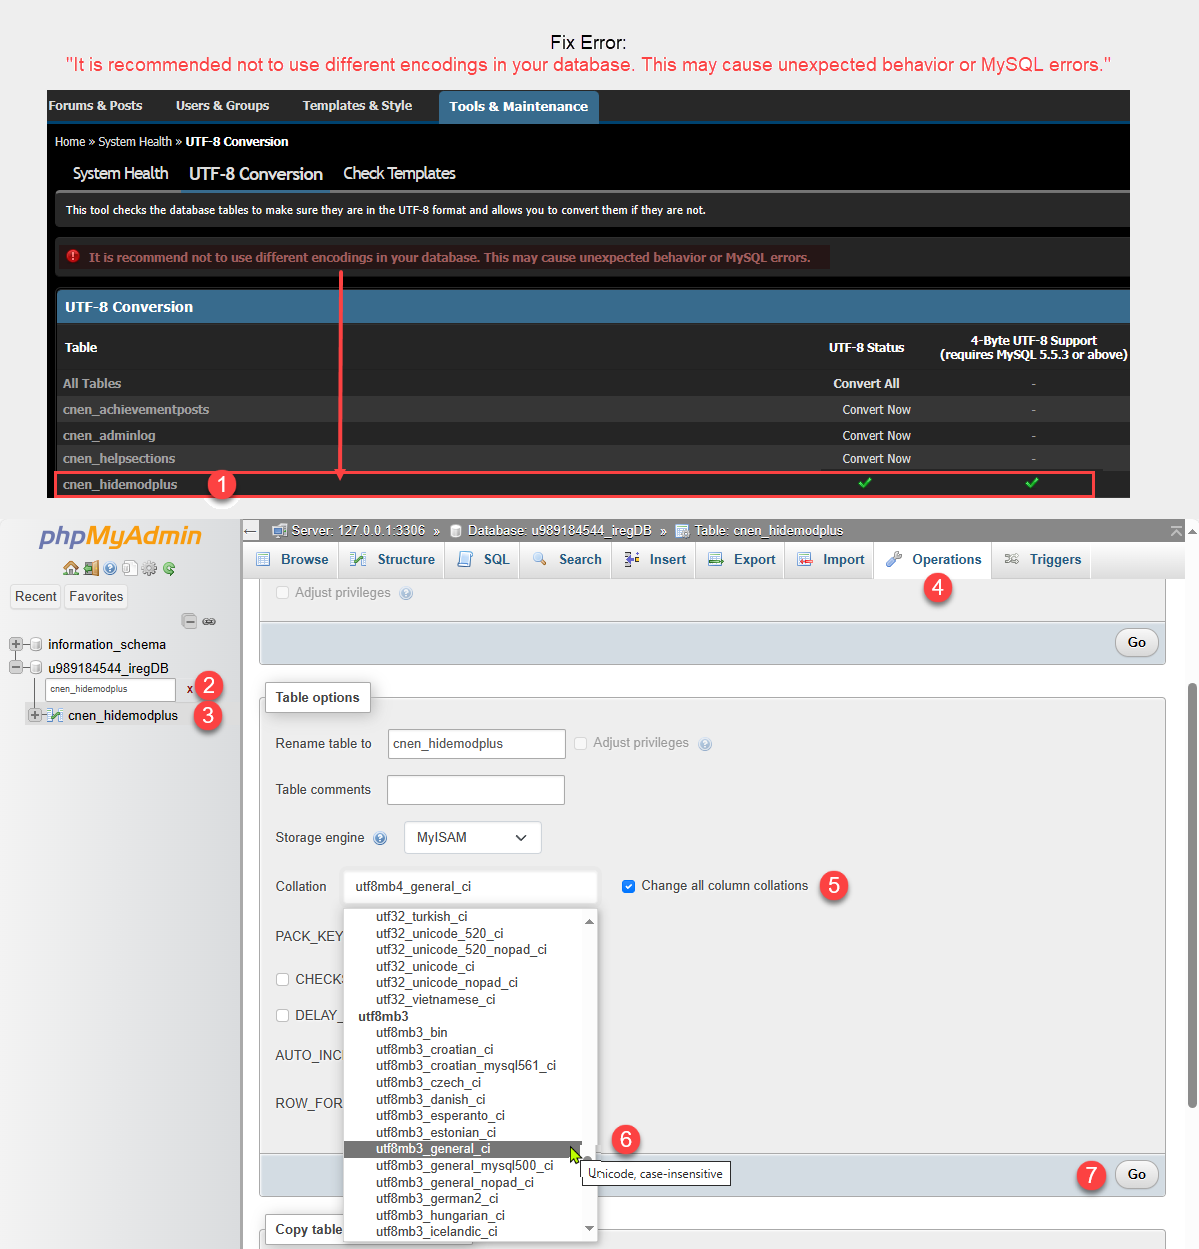Click green 4-byte support checkmark for cnen_hidemodplus

[1032, 483]
